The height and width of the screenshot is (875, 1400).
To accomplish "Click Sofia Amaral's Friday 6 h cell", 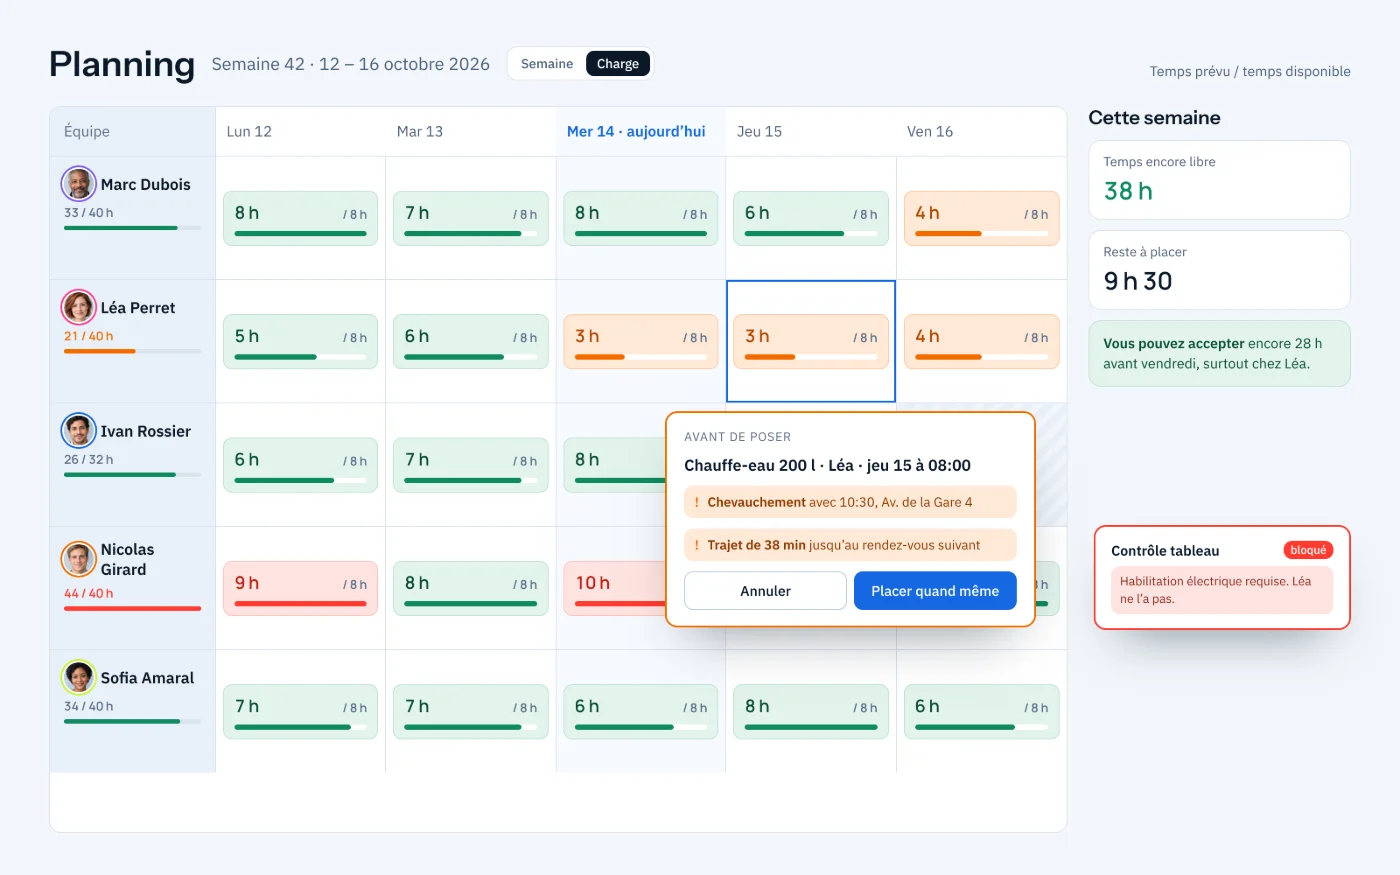I will point(981,711).
